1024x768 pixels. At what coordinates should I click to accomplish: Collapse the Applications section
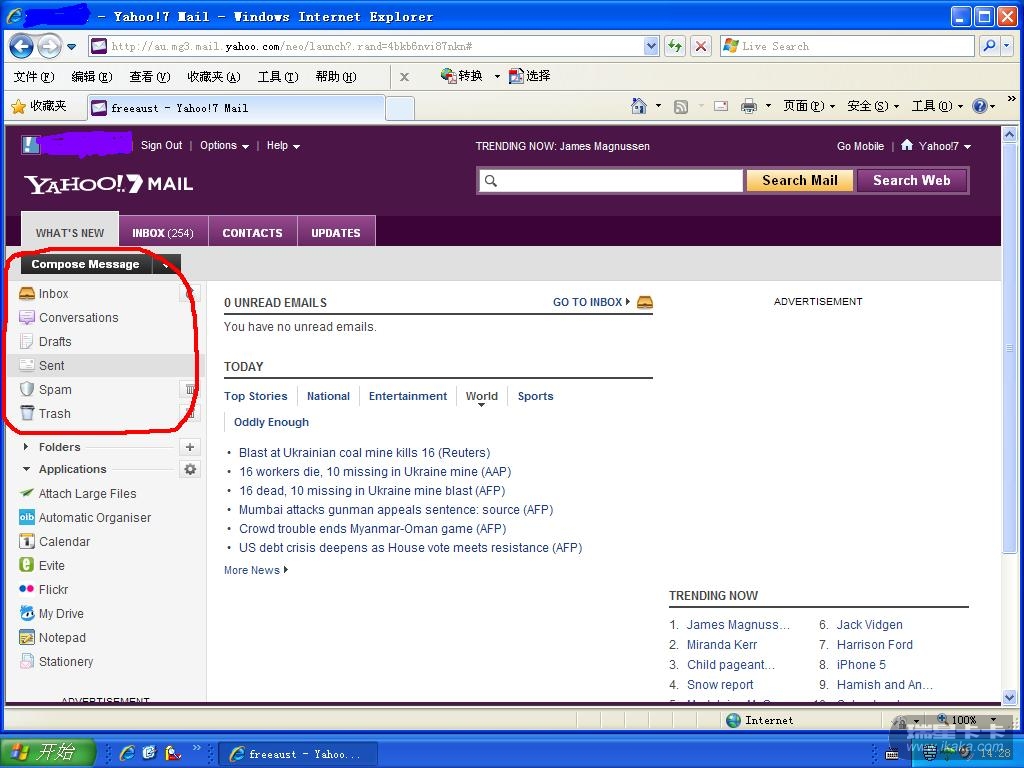26,470
